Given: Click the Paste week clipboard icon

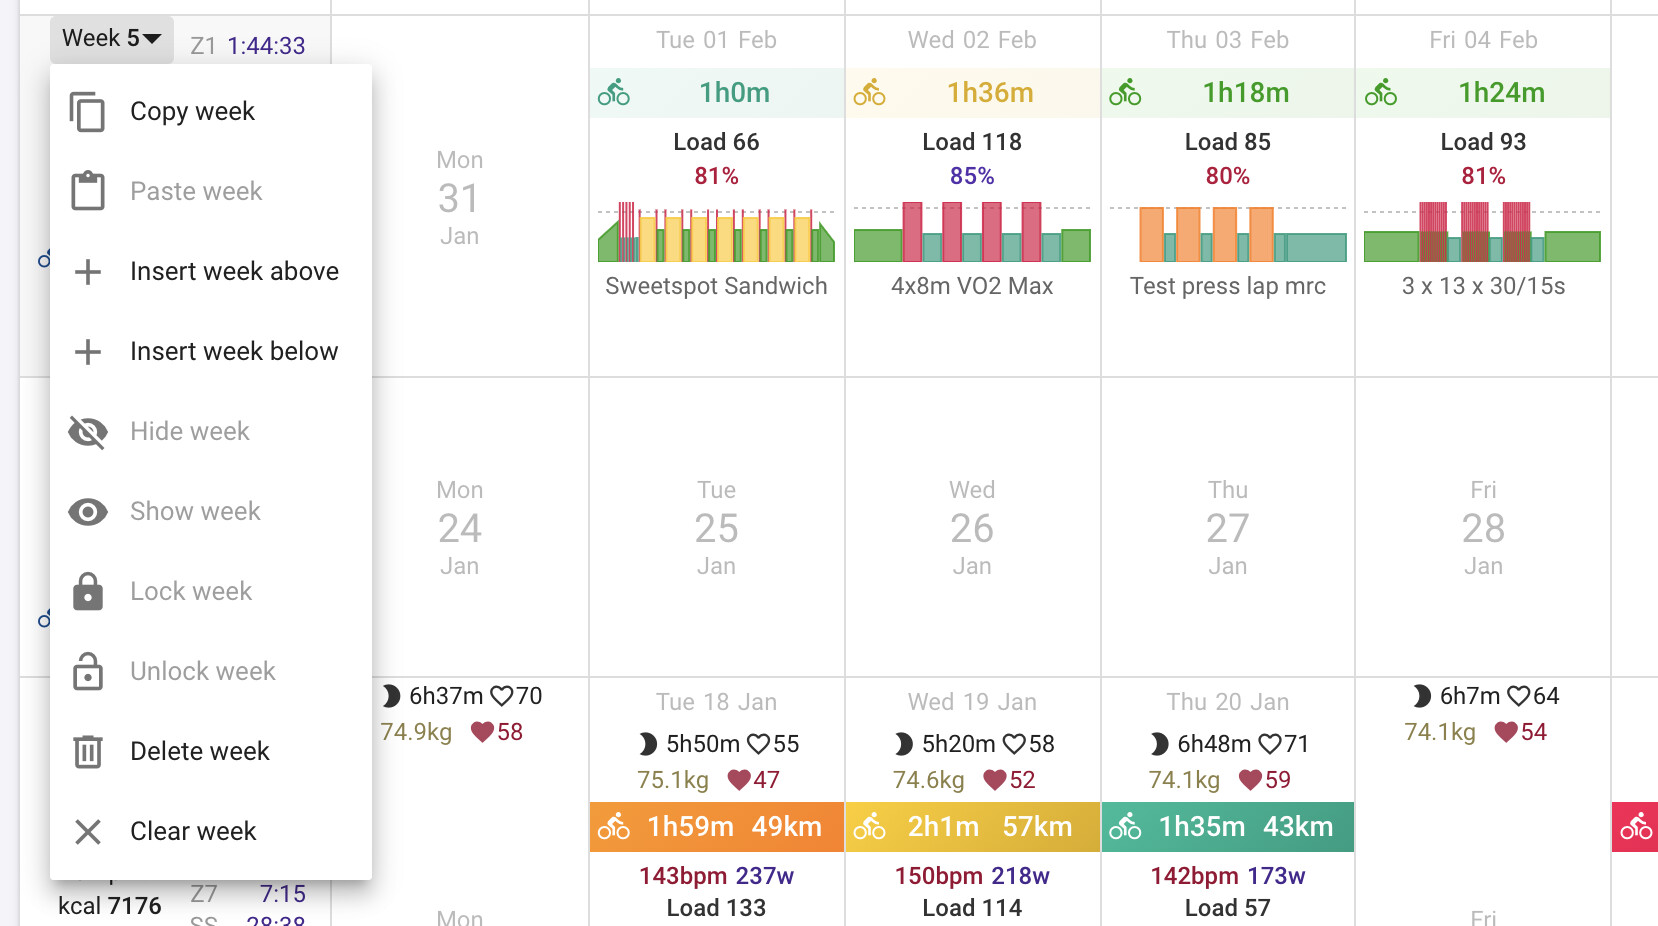Looking at the screenshot, I should [x=88, y=191].
